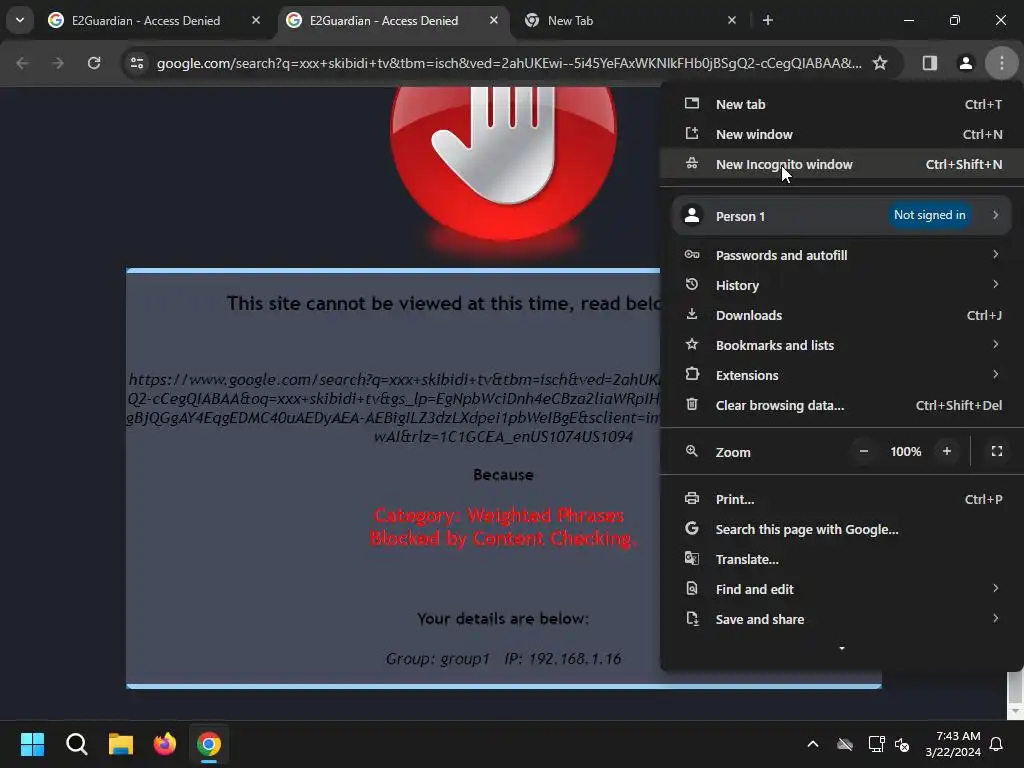Click the menu scroll-down arrow

click(842, 648)
